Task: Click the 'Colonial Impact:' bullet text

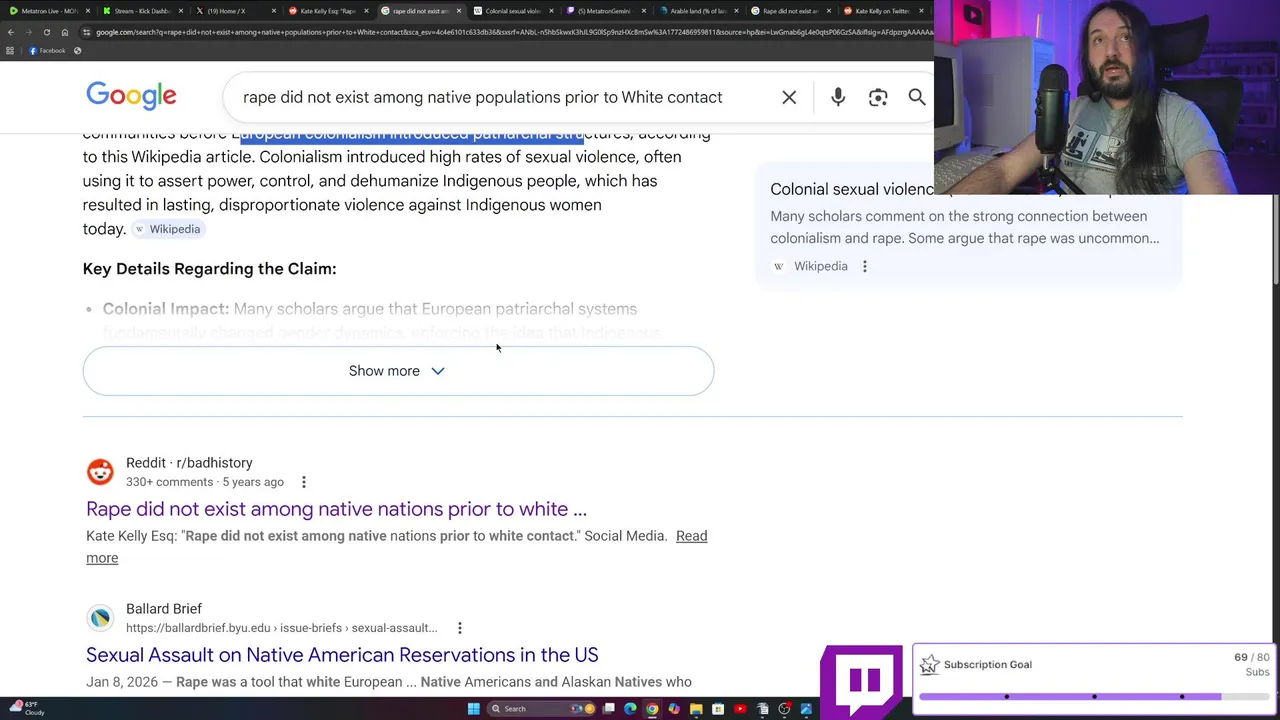Action: coord(166,309)
